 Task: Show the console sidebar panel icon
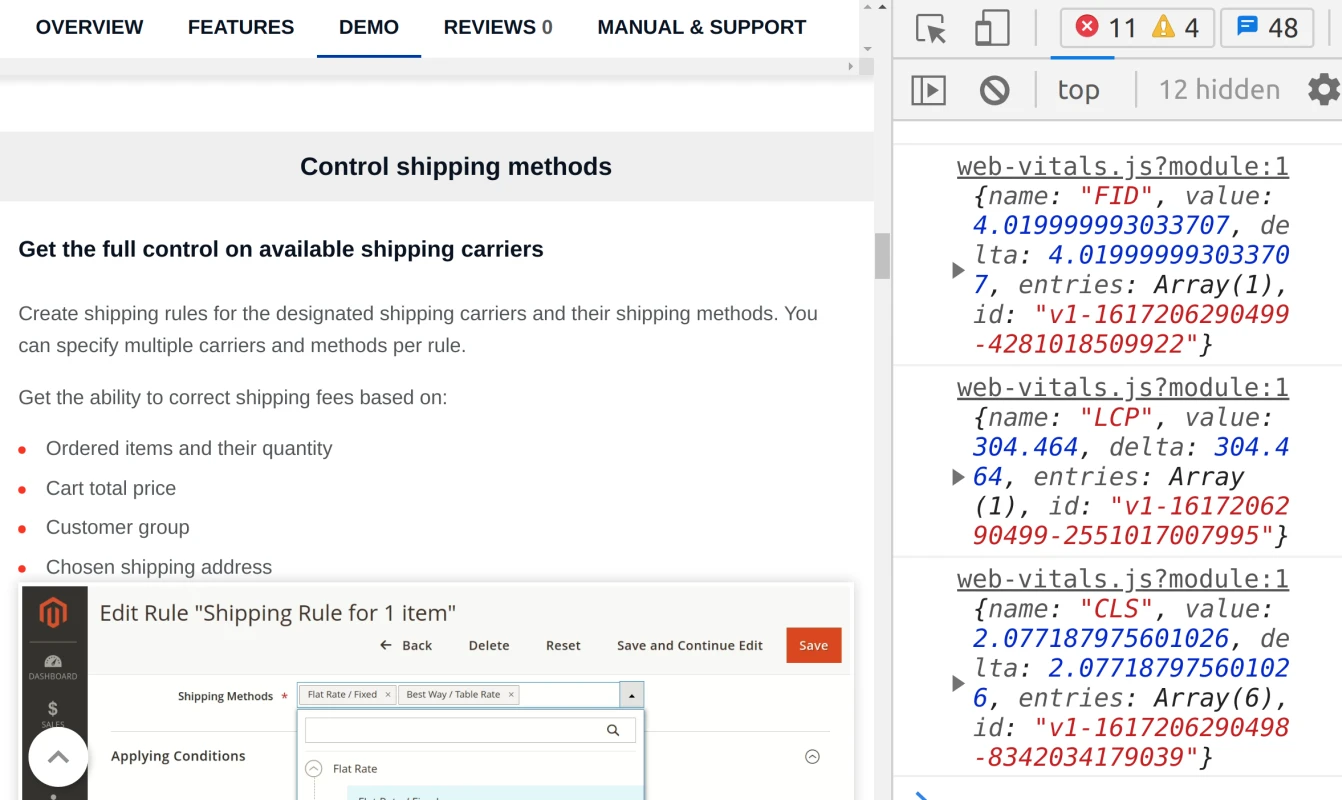928,91
